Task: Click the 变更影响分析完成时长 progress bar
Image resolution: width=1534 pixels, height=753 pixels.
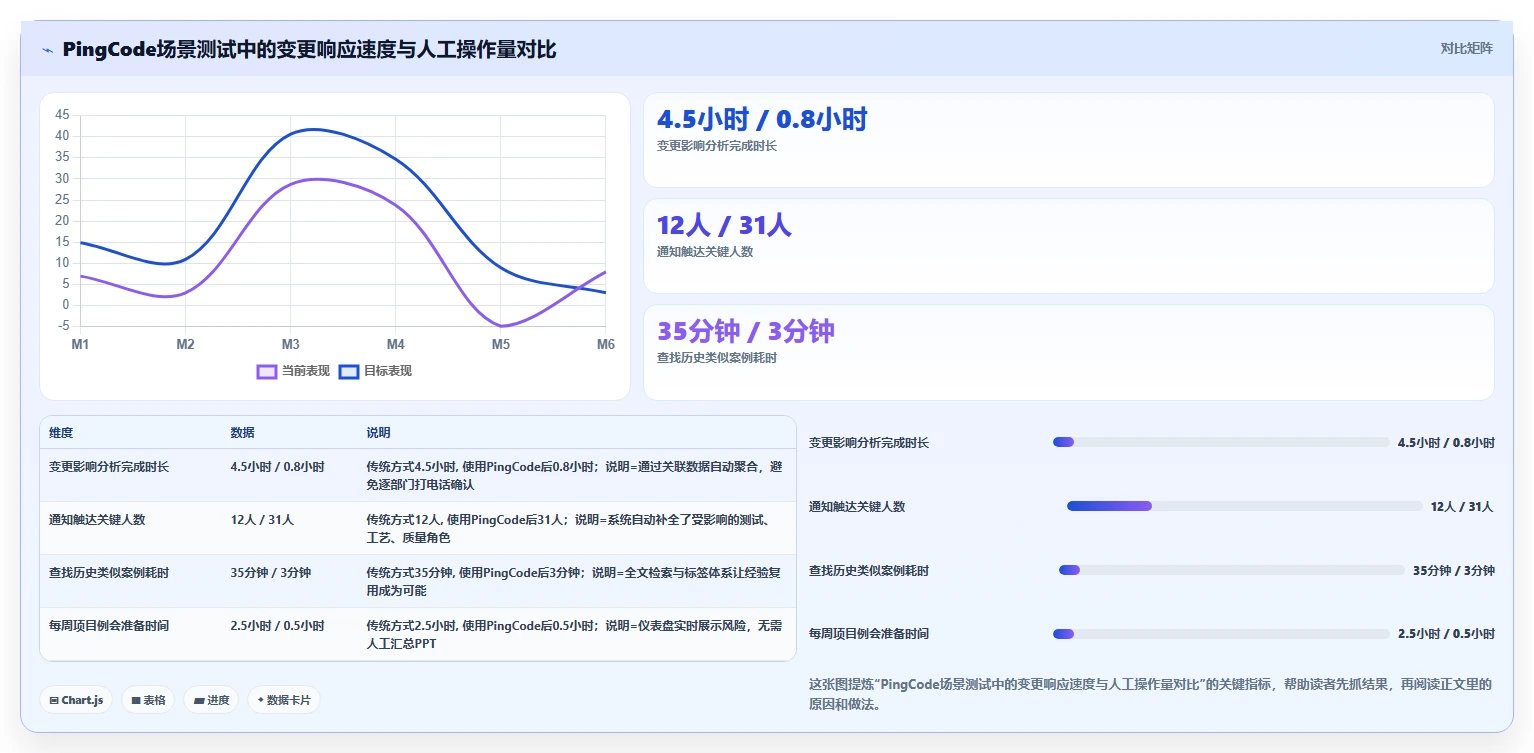Action: click(x=1221, y=442)
